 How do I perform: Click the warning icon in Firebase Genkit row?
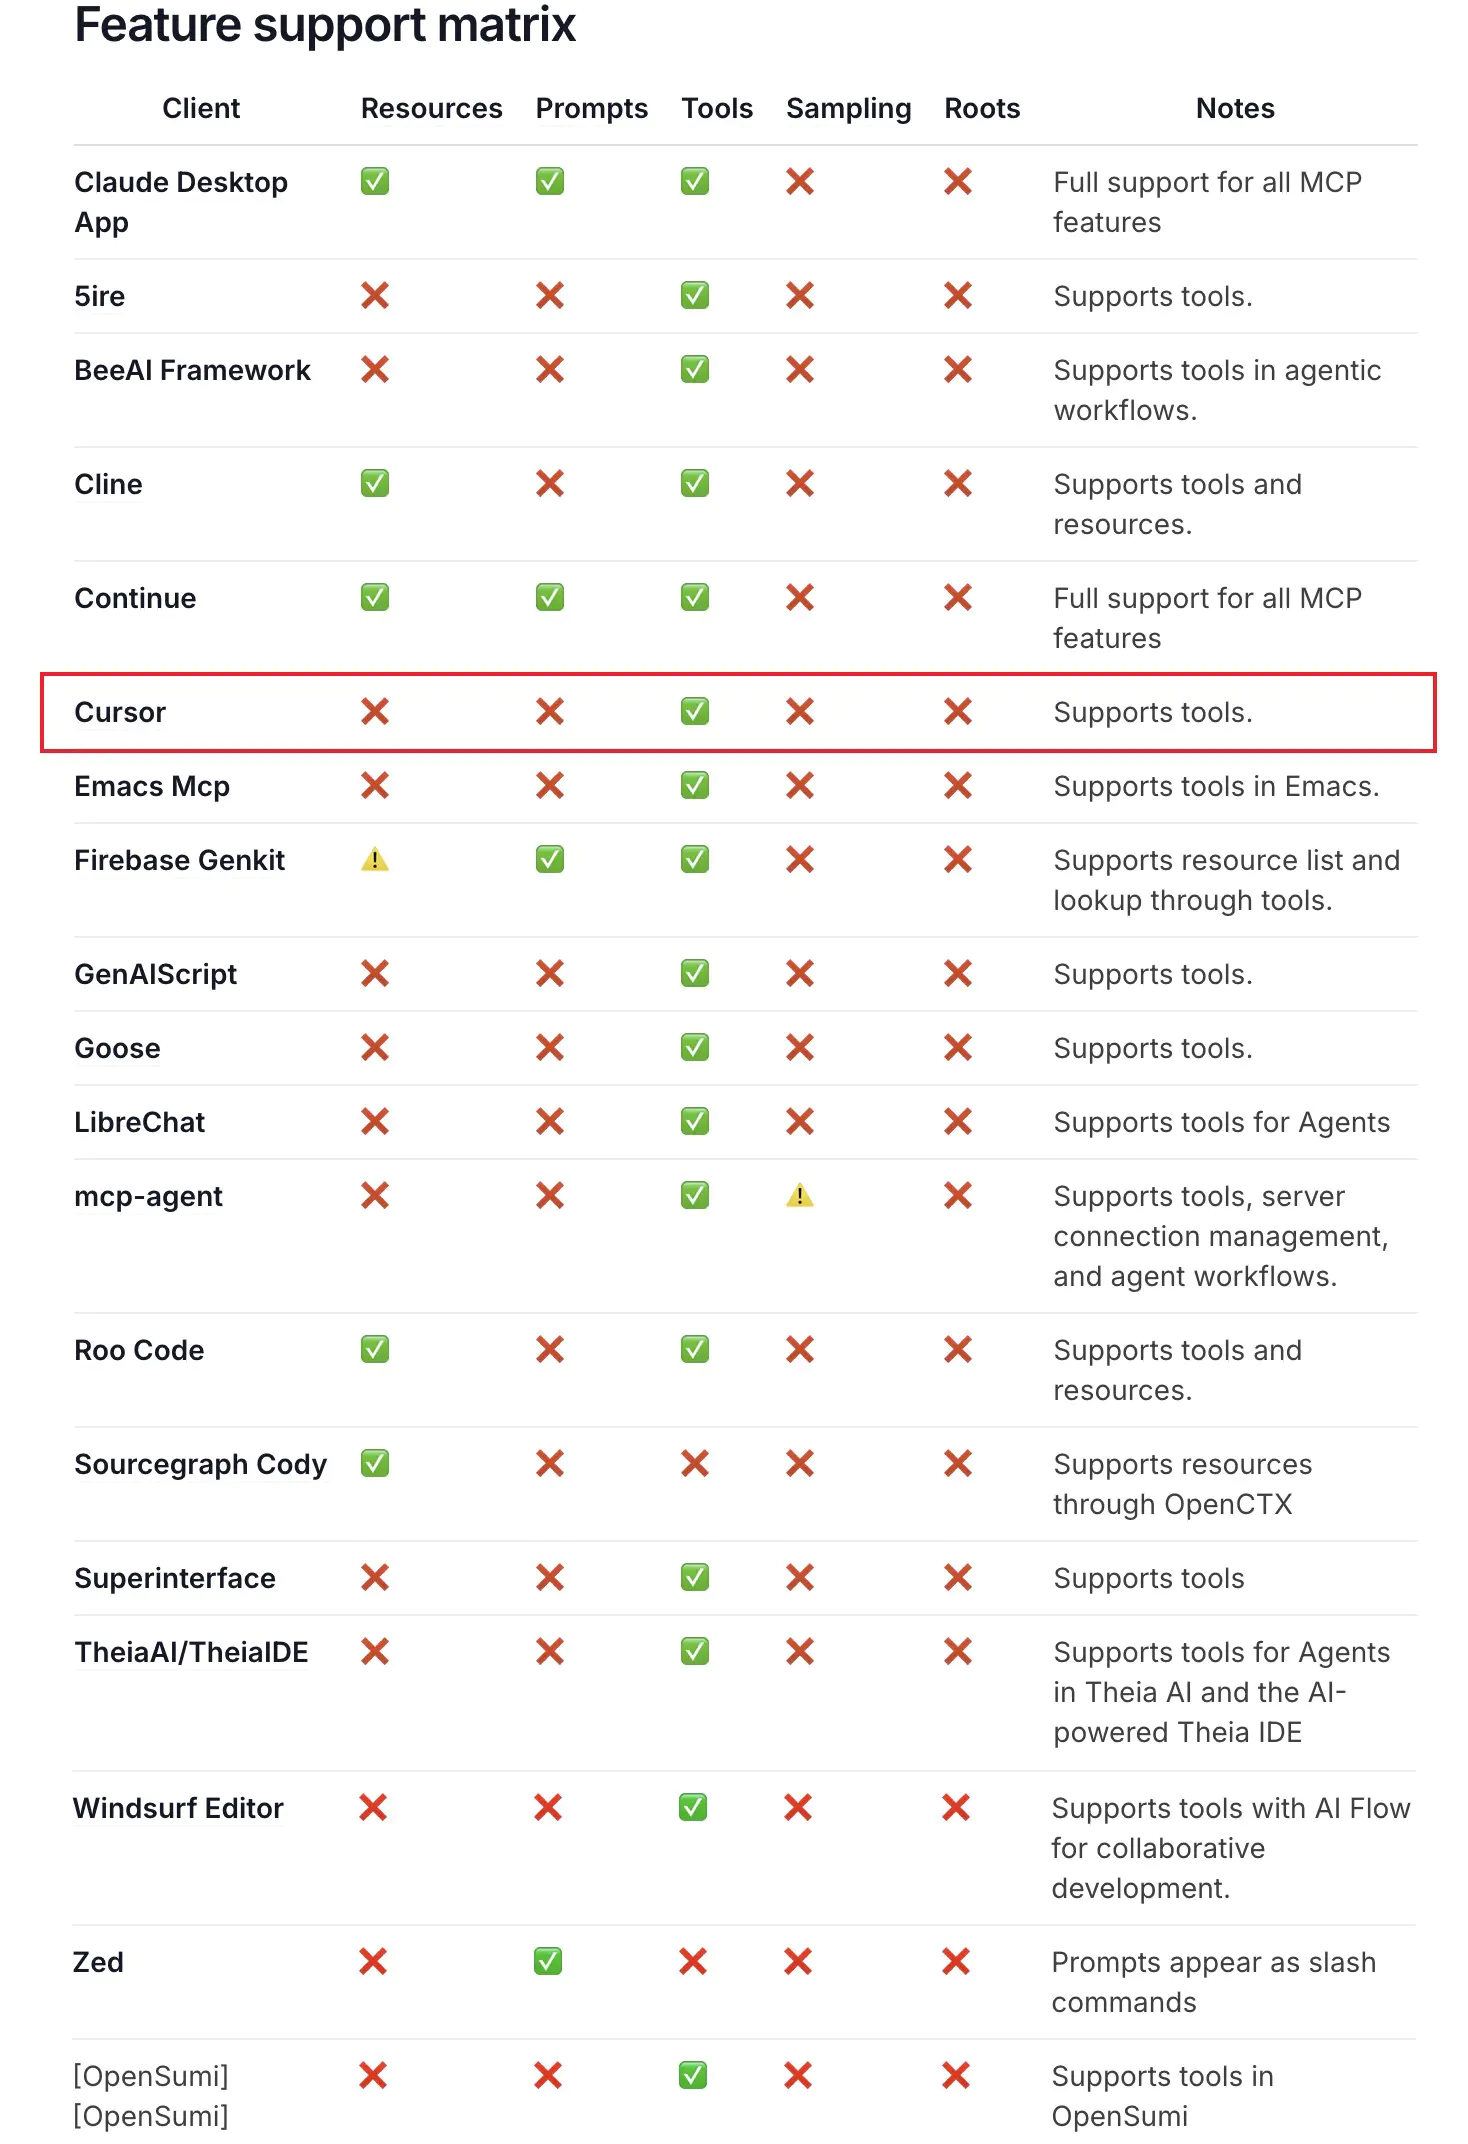(375, 860)
